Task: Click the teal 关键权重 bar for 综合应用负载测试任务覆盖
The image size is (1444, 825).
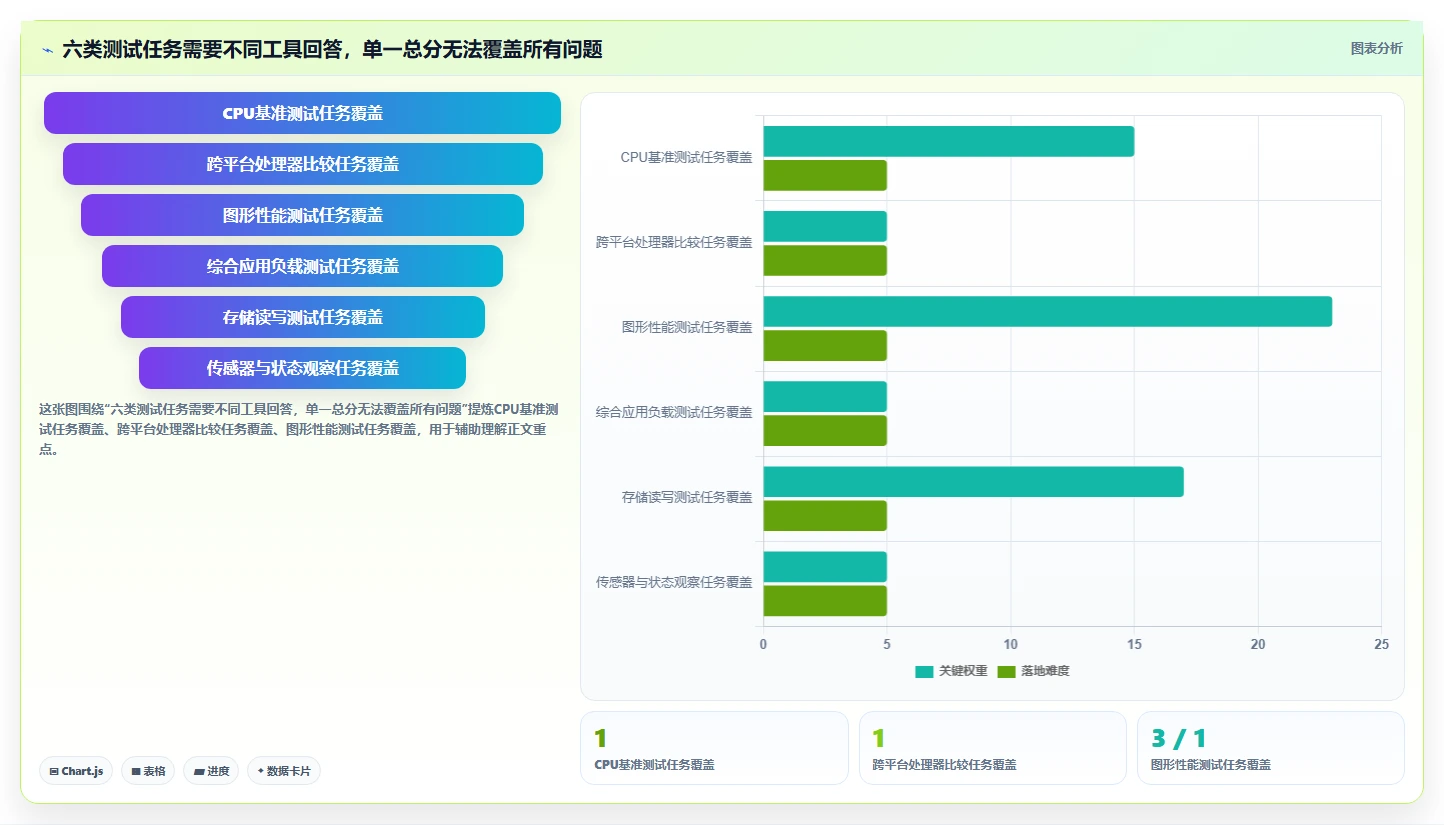Action: [x=825, y=396]
